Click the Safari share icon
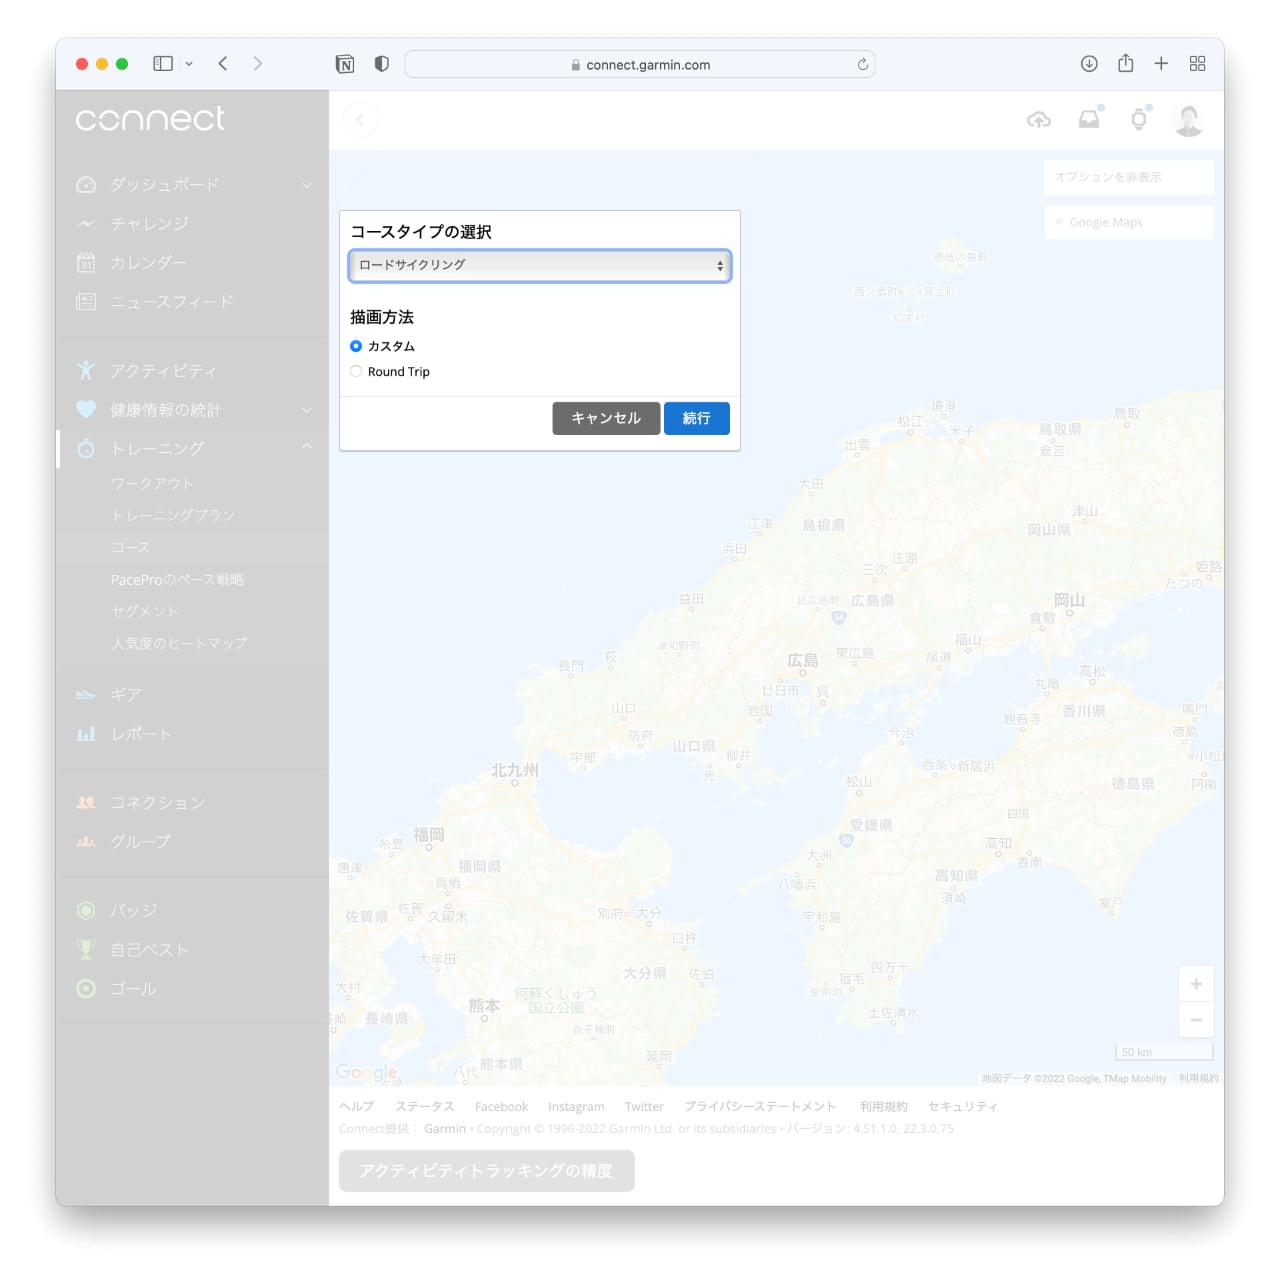 (x=1125, y=64)
